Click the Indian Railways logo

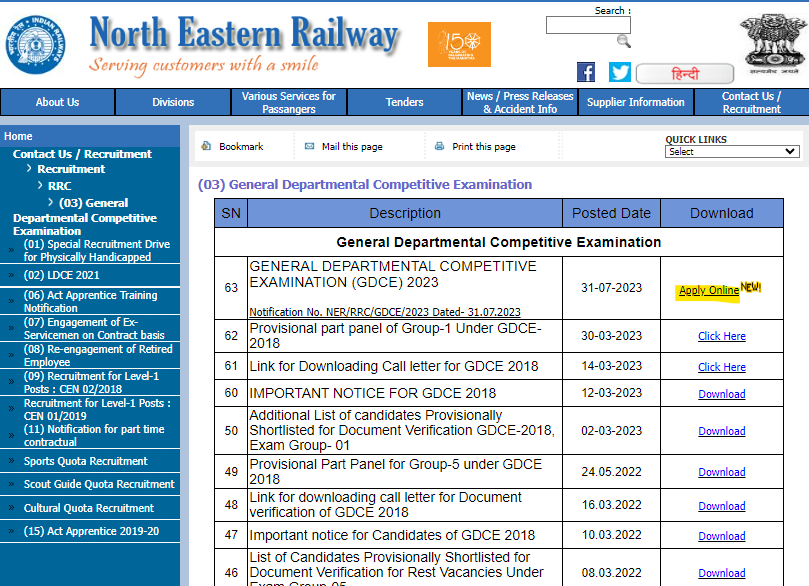36,44
